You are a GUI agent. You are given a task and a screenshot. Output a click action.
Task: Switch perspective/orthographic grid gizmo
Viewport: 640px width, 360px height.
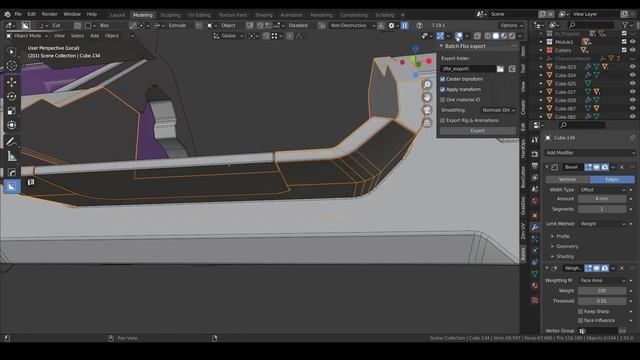click(427, 123)
